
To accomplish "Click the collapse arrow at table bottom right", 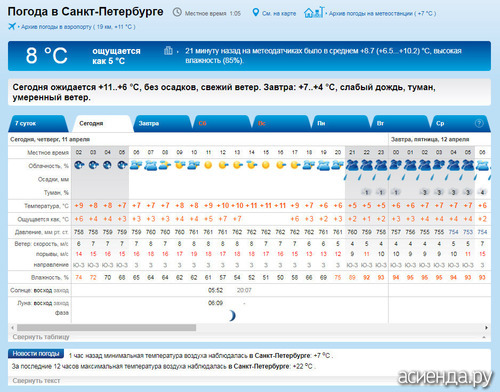I will (484, 337).
